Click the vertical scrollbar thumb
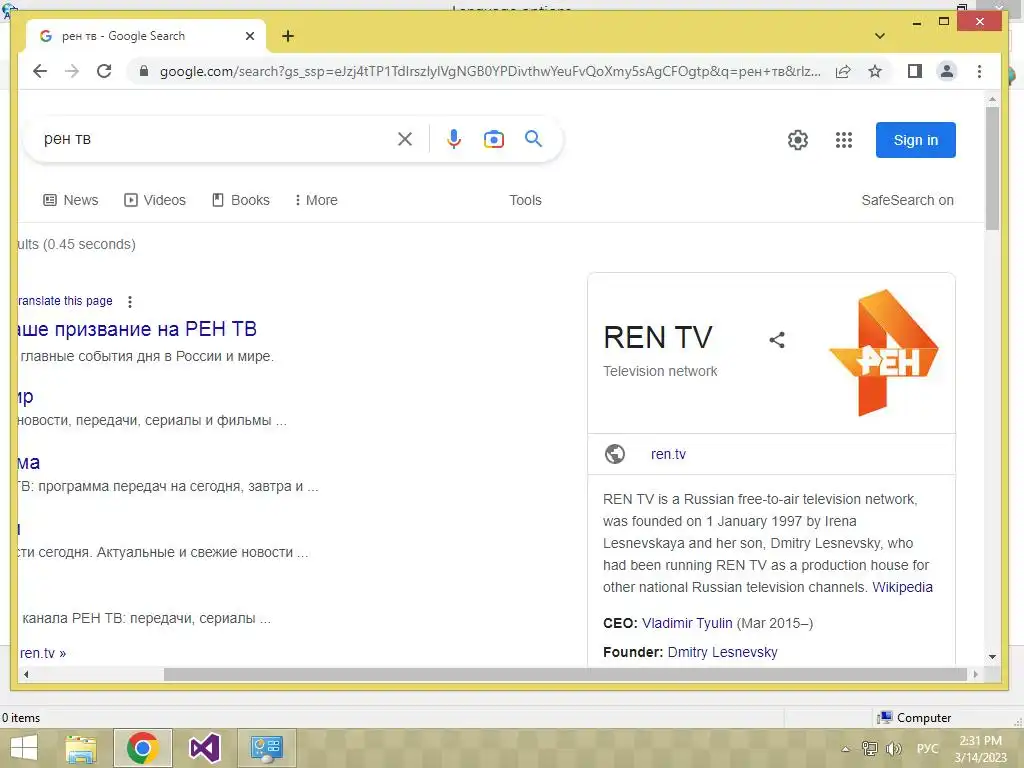The width and height of the screenshot is (1024, 768). (992, 168)
